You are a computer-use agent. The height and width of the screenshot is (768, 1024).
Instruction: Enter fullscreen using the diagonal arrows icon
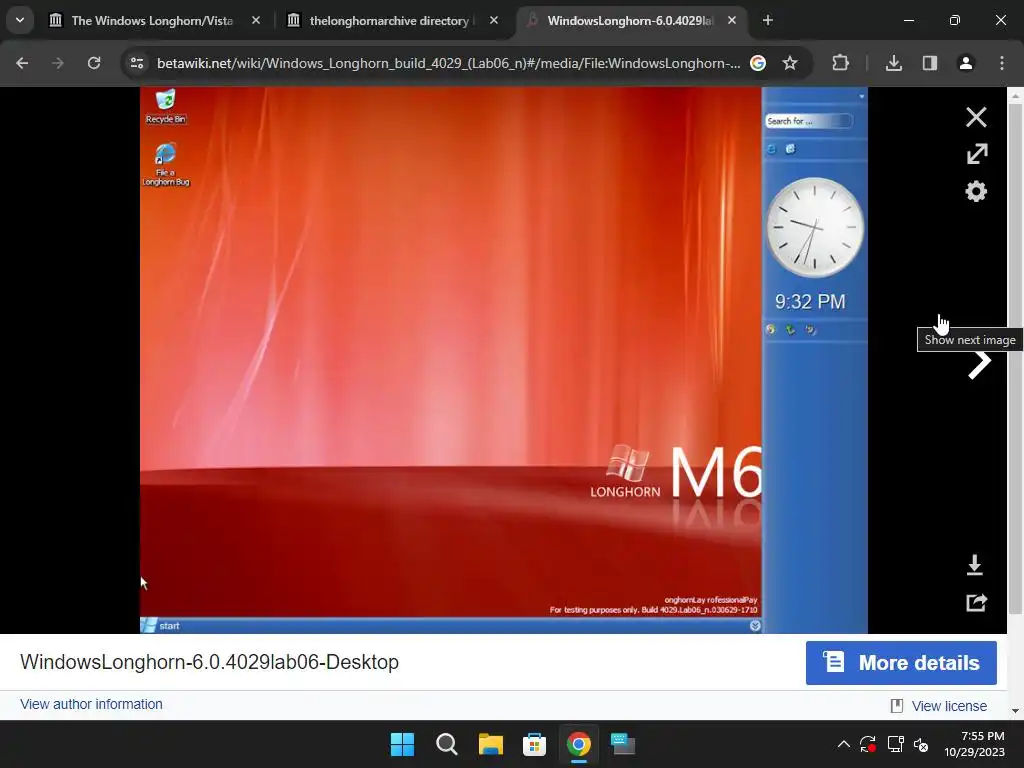point(977,154)
